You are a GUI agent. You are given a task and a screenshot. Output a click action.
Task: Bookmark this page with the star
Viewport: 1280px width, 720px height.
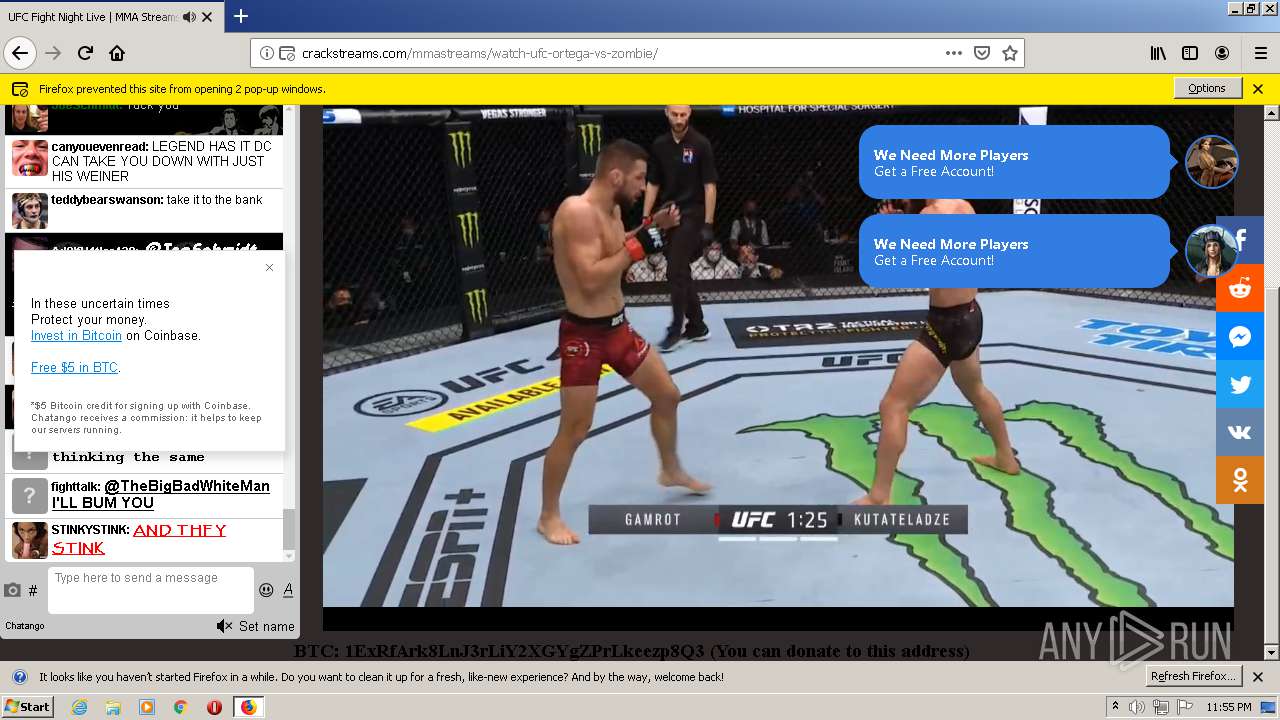click(1010, 53)
